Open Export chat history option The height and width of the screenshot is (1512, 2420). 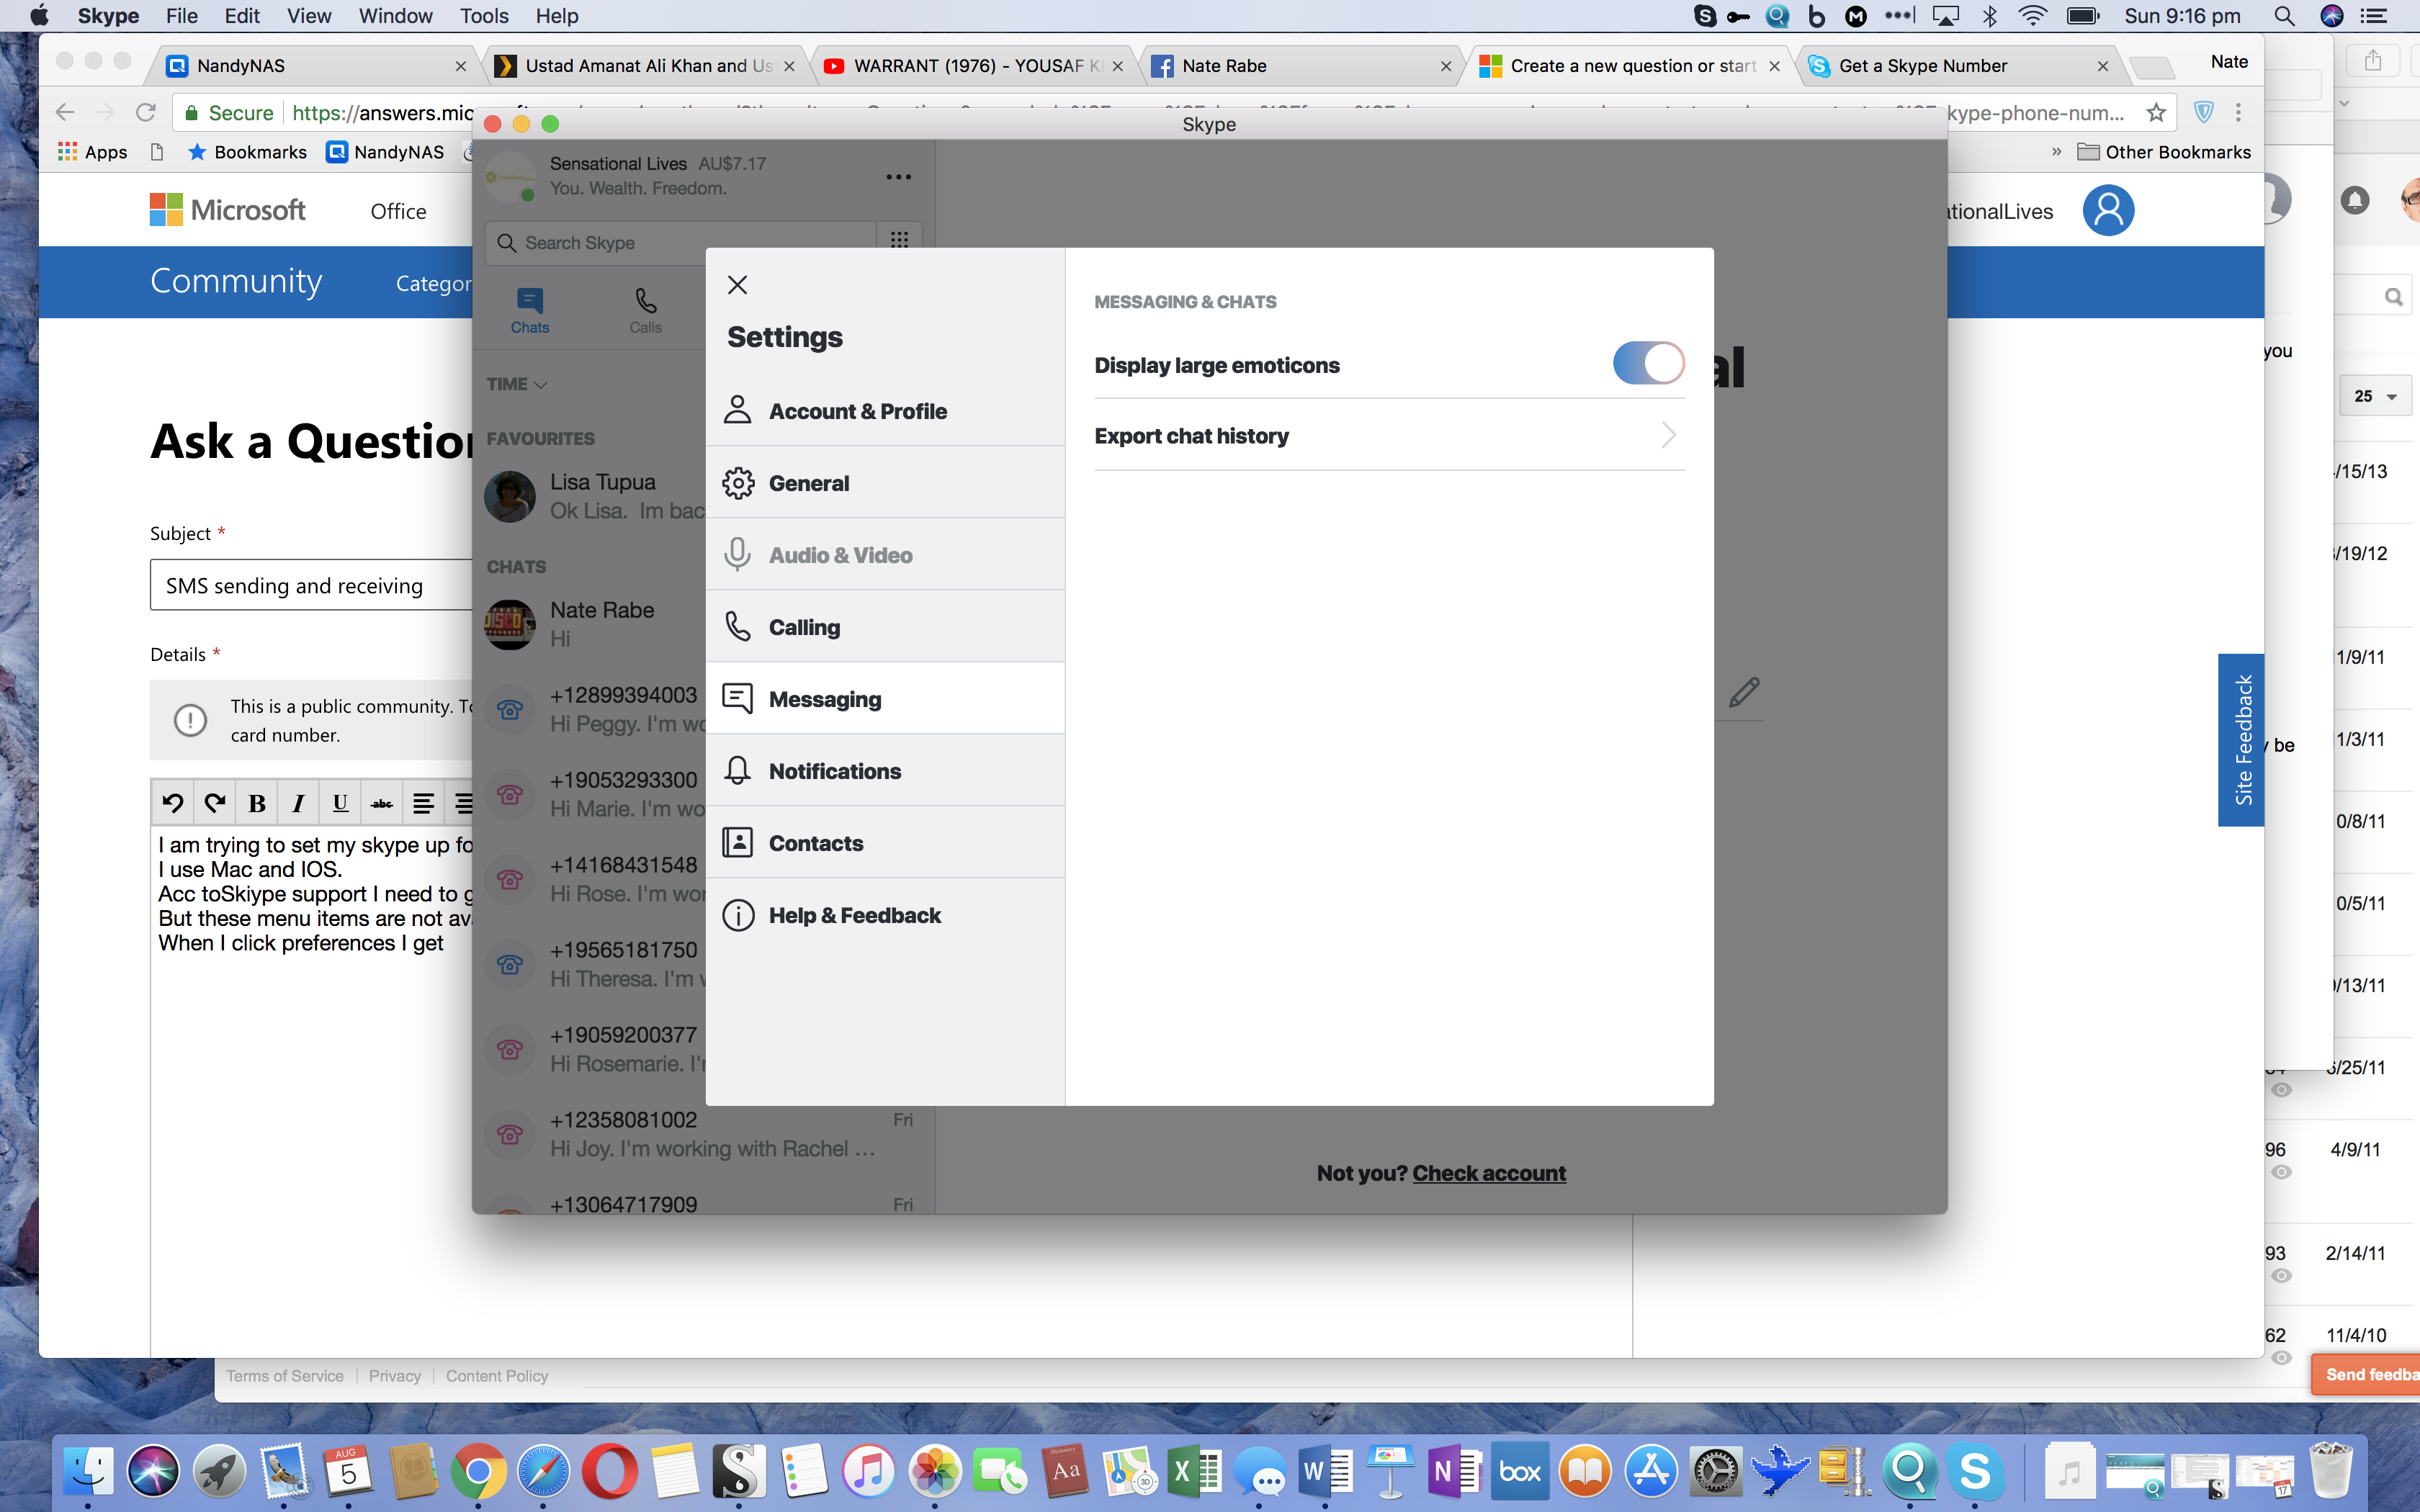(x=1389, y=436)
